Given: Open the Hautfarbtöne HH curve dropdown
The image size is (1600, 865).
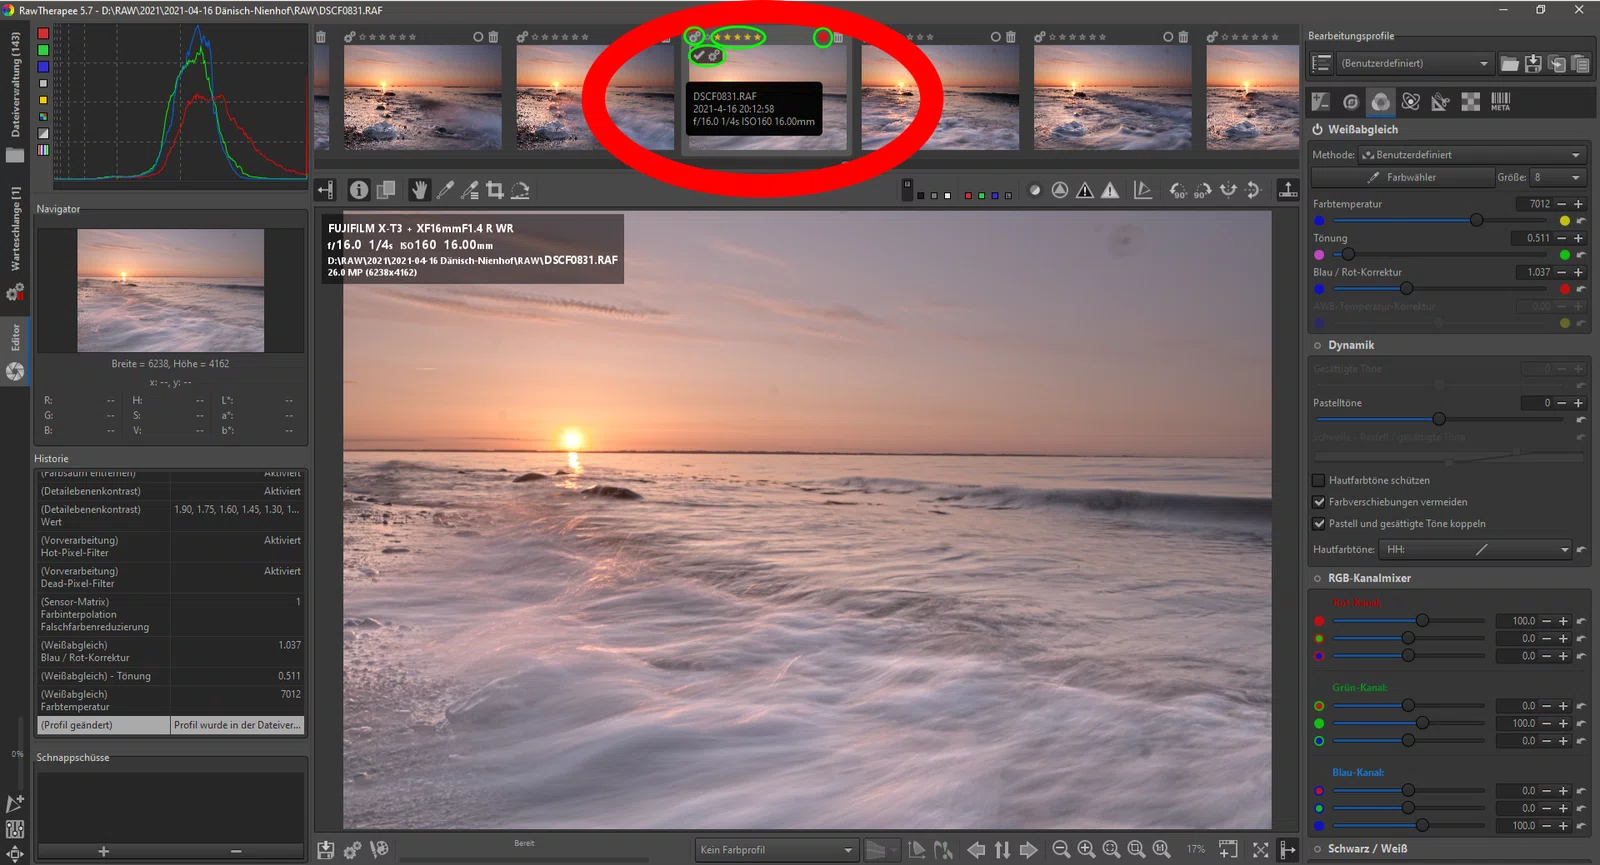Looking at the screenshot, I should point(1476,549).
